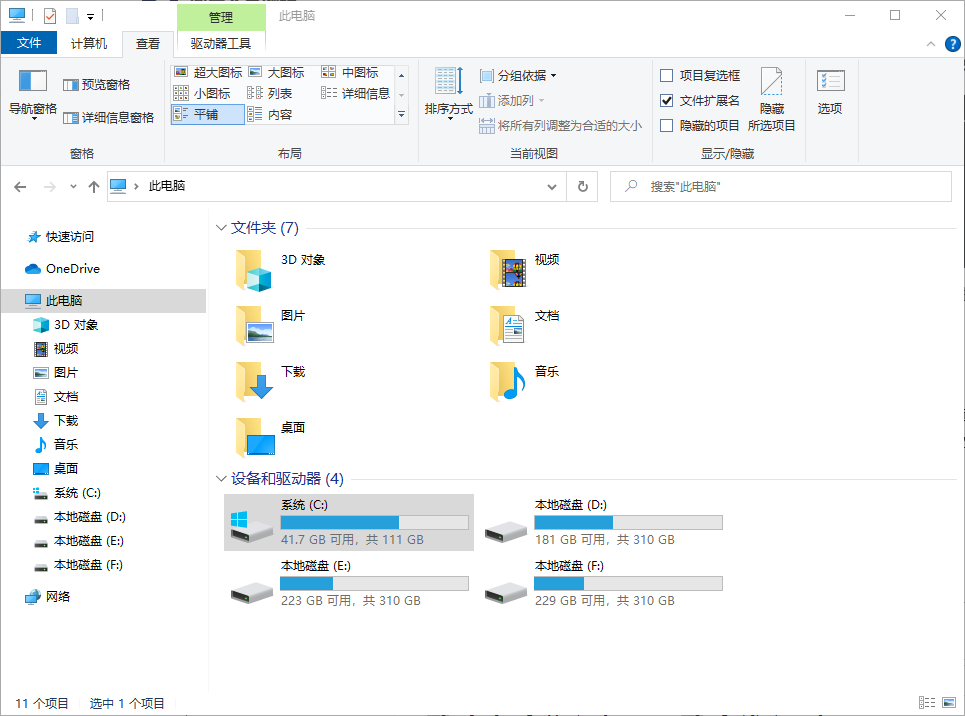Collapse the 设备和驱动器 (4) section

(221, 479)
